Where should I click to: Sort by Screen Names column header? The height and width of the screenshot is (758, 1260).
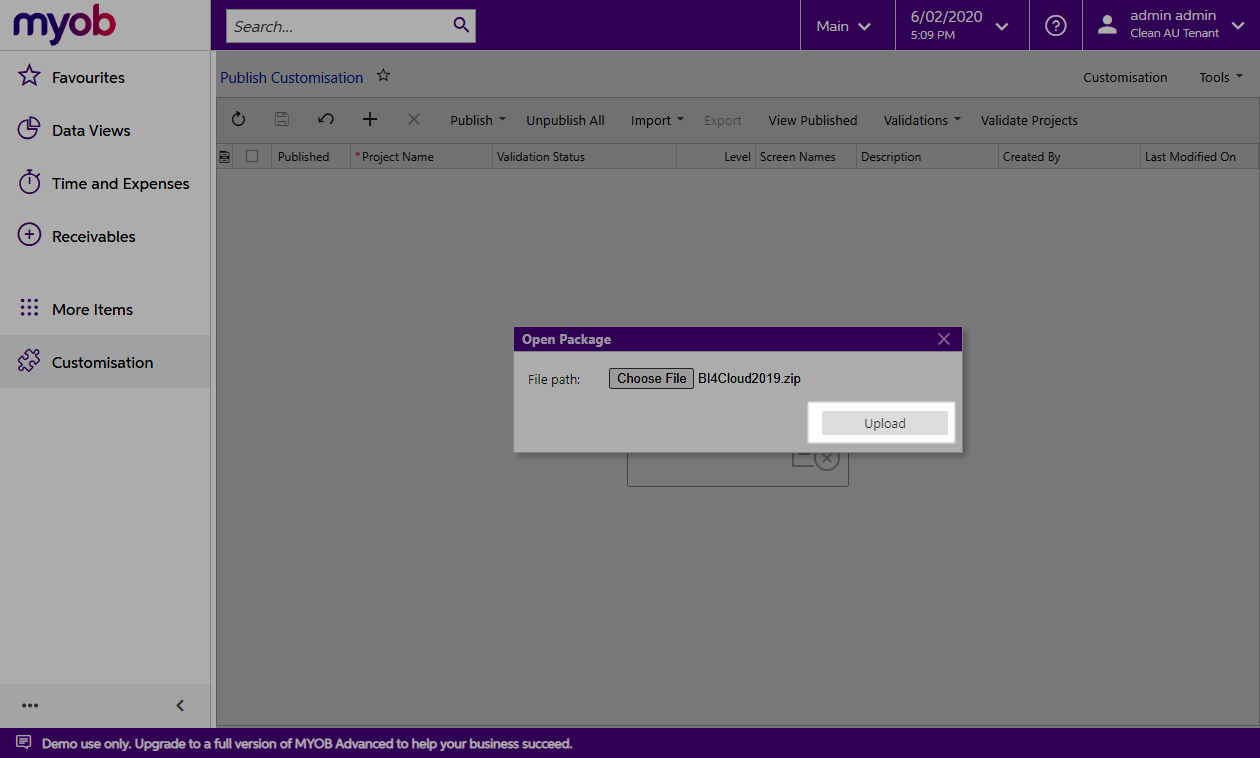pos(806,156)
